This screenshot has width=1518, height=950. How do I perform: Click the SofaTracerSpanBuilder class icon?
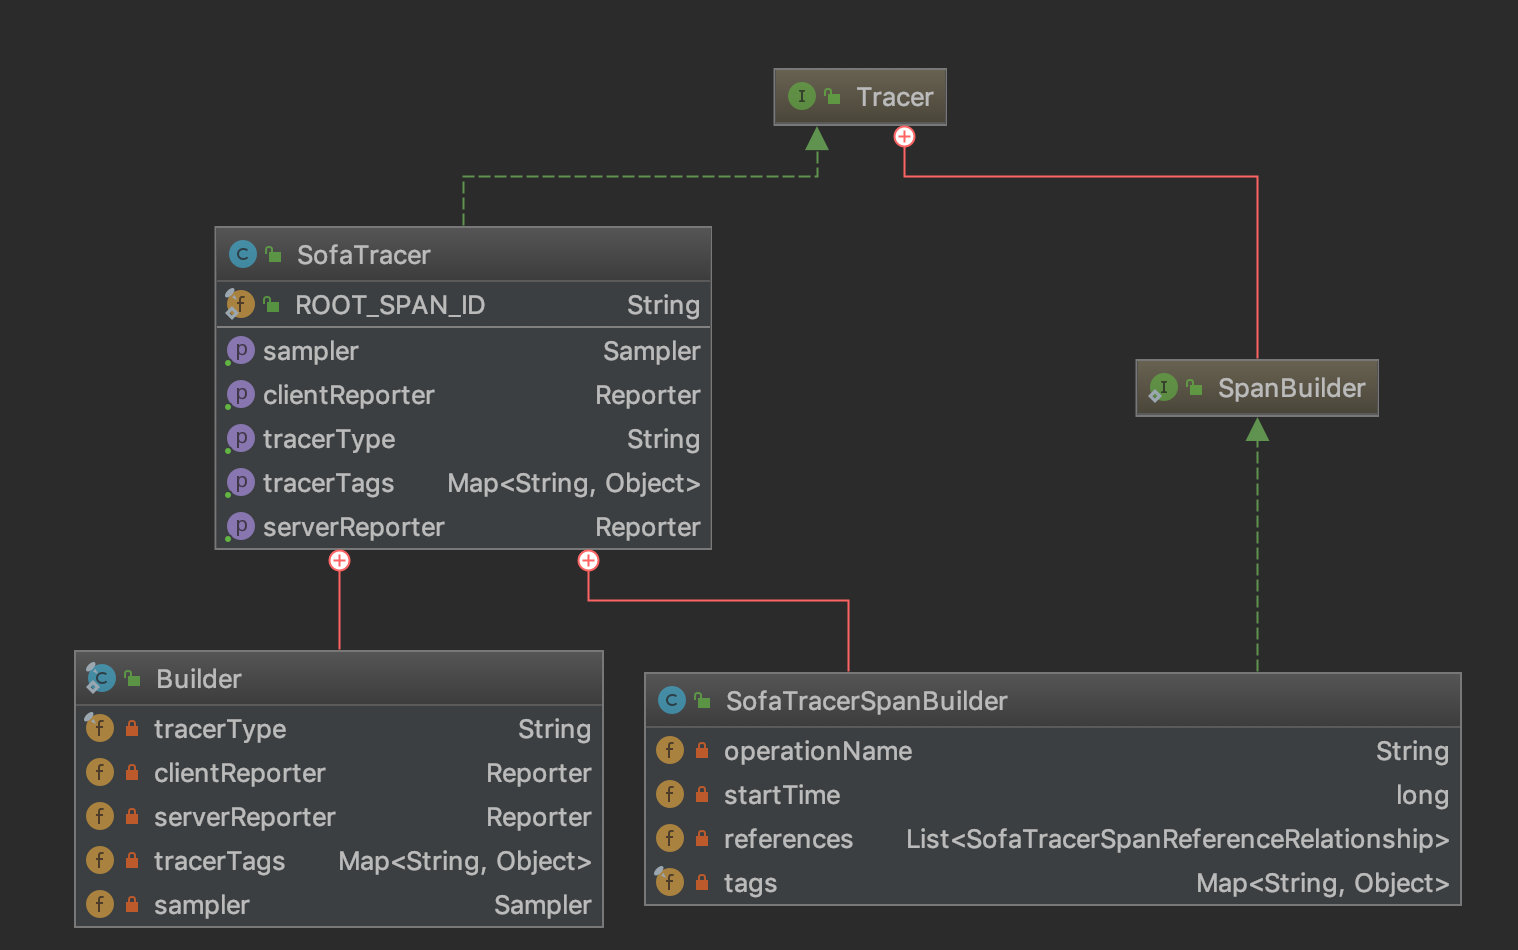tap(671, 701)
